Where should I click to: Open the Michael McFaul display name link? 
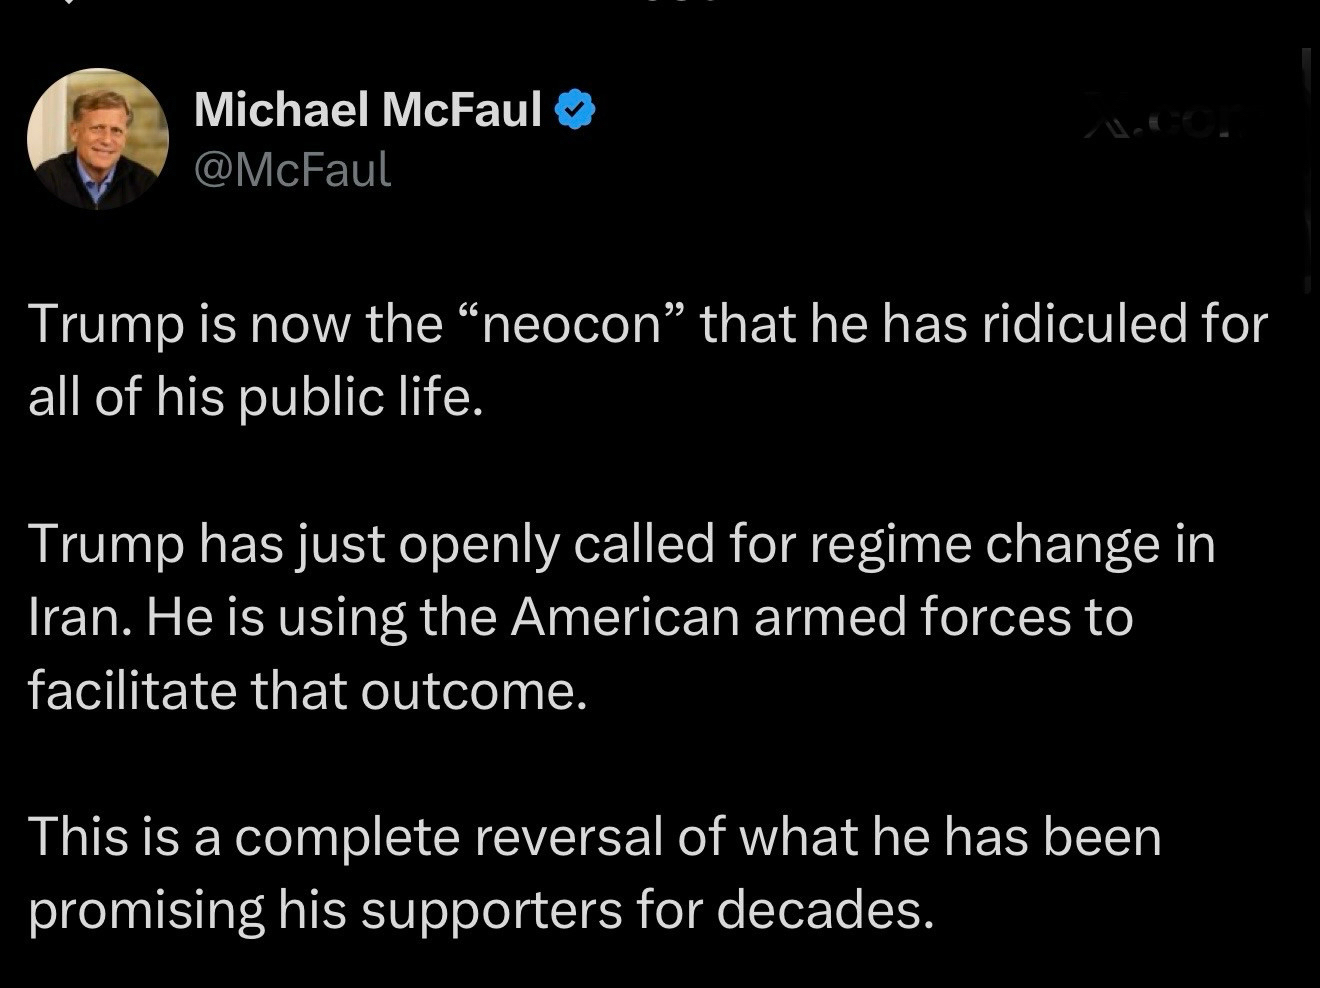coord(367,109)
